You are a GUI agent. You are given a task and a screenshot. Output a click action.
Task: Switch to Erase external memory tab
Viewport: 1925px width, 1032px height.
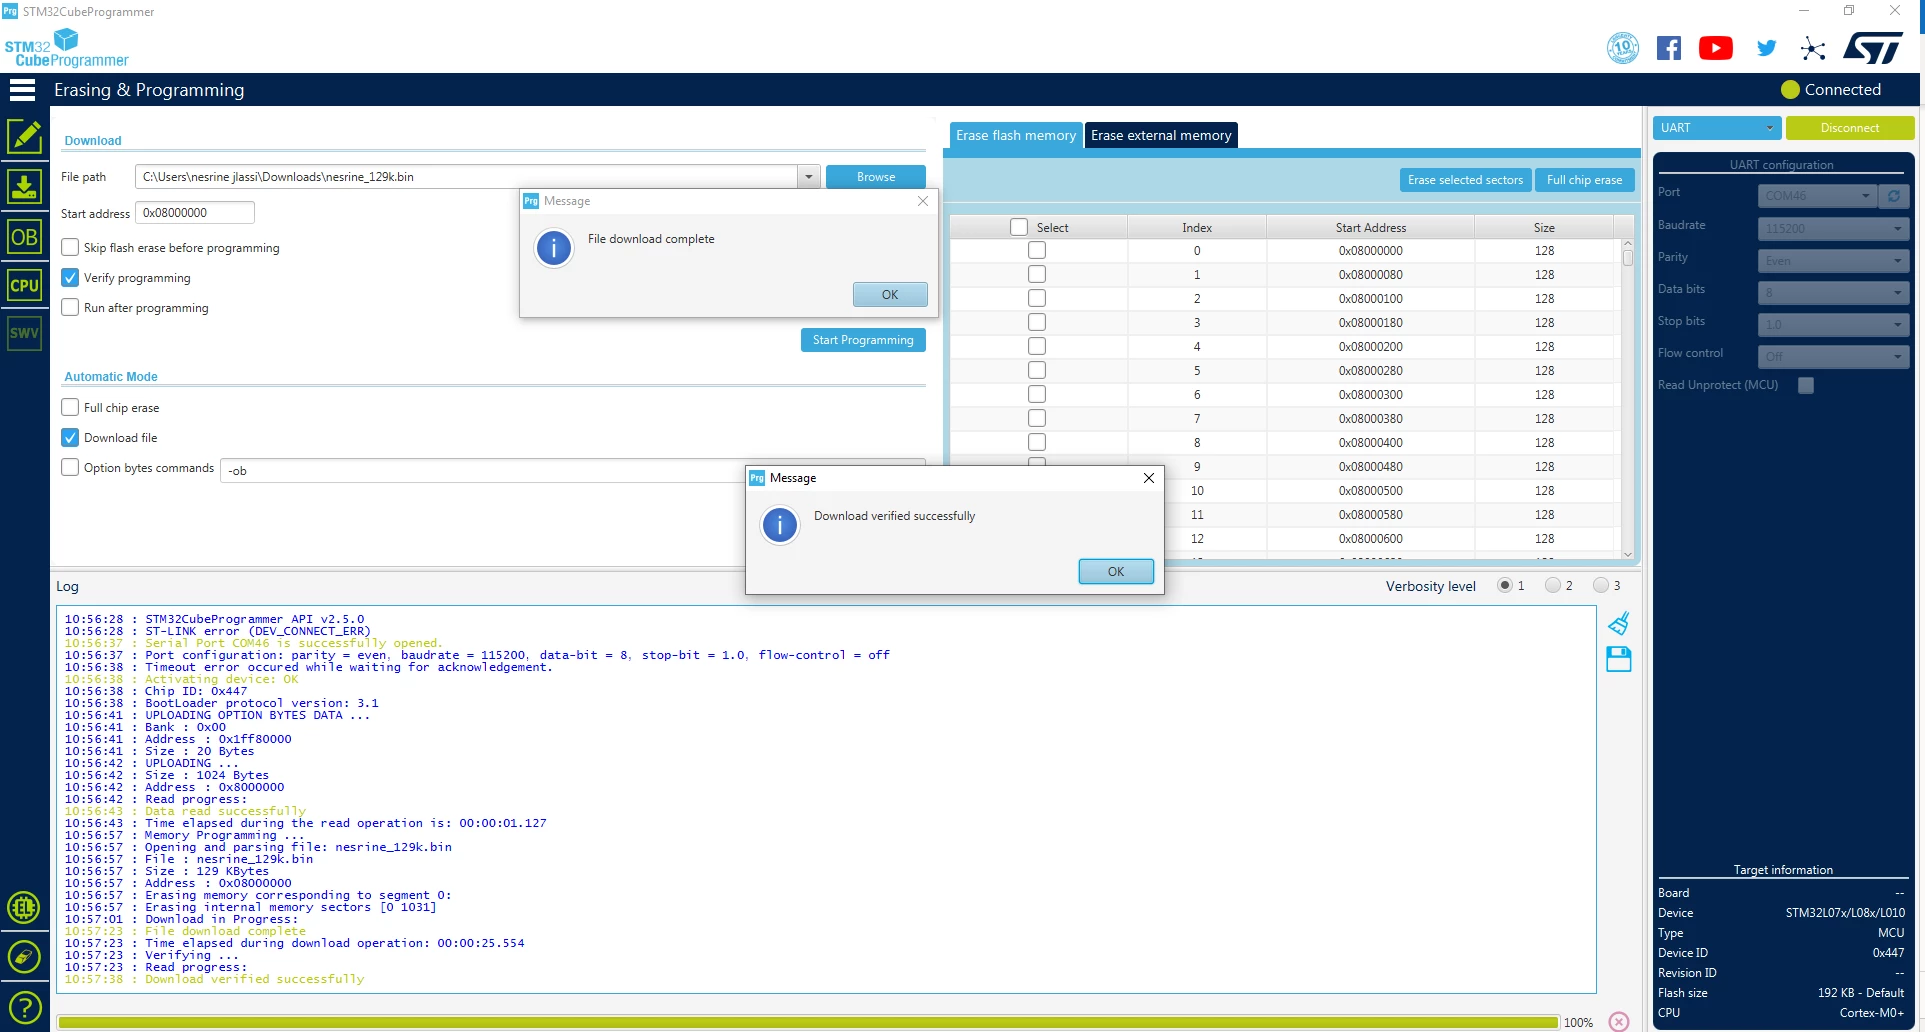click(1161, 135)
